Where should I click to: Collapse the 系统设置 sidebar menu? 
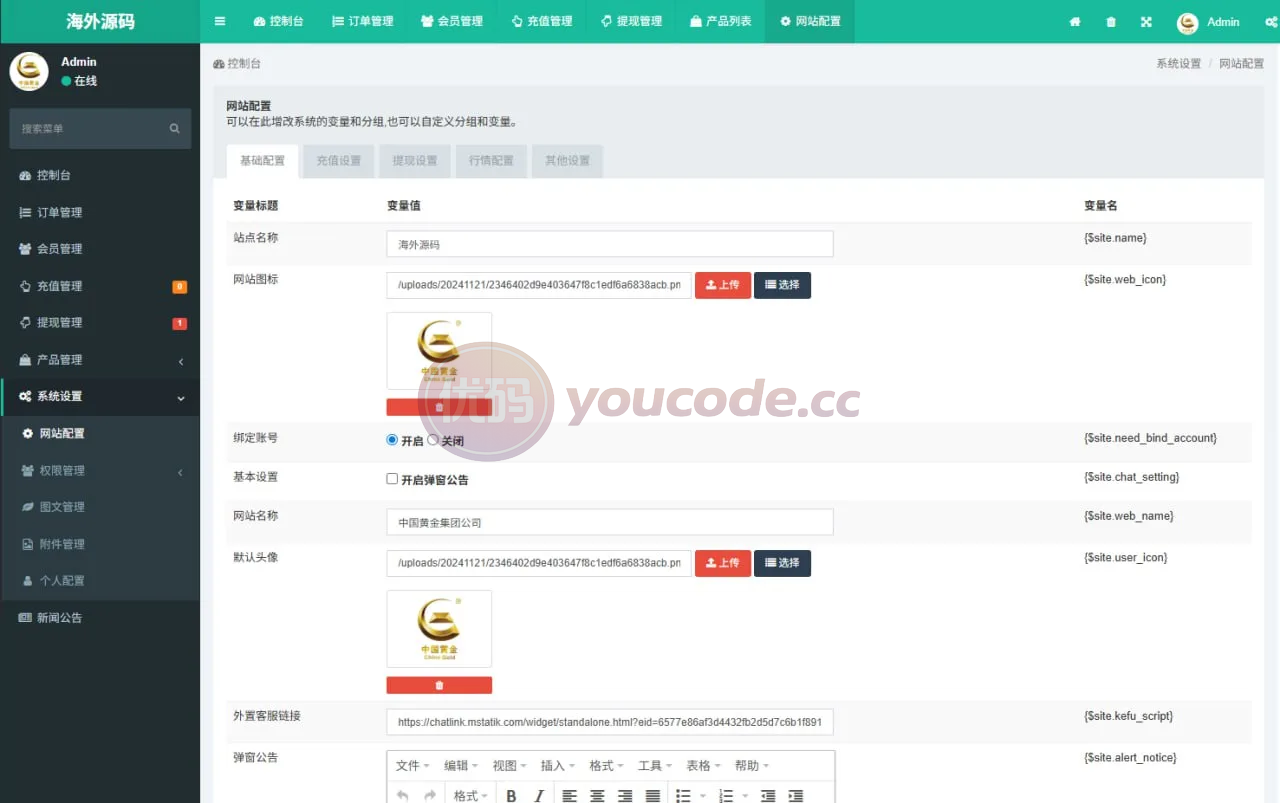point(100,397)
